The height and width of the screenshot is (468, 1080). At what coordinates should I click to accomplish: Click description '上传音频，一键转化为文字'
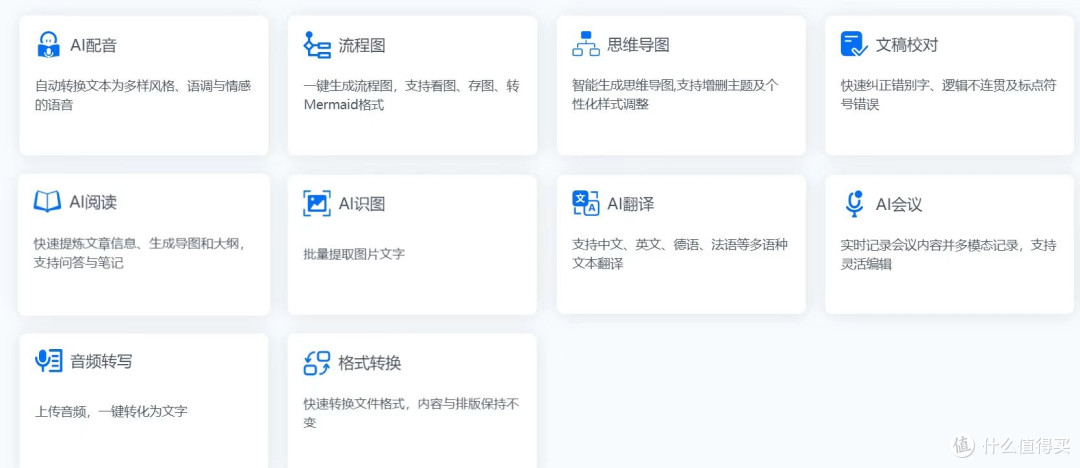[112, 411]
